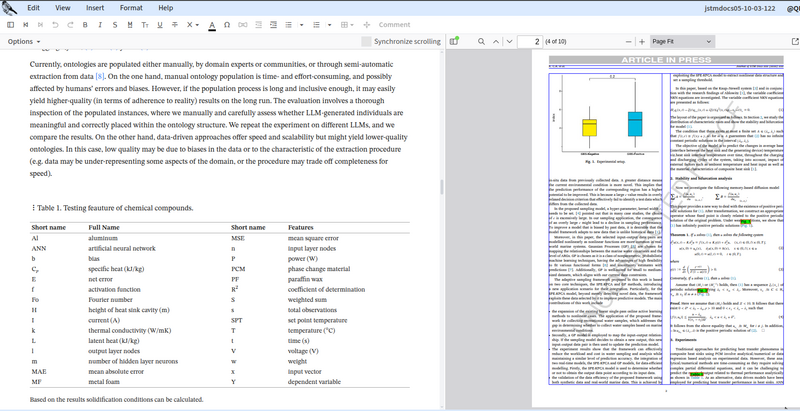Open the insert table dropdown

[347, 24]
